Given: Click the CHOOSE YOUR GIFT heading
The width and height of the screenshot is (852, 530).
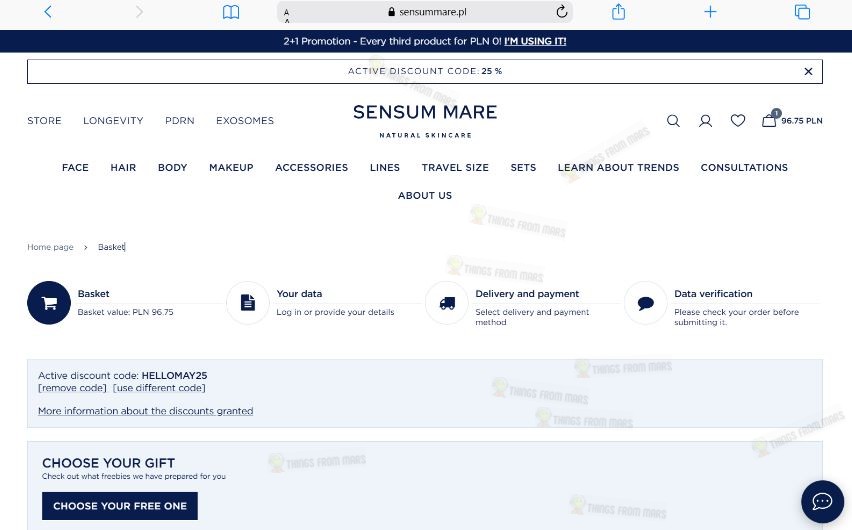Looking at the screenshot, I should [x=109, y=463].
